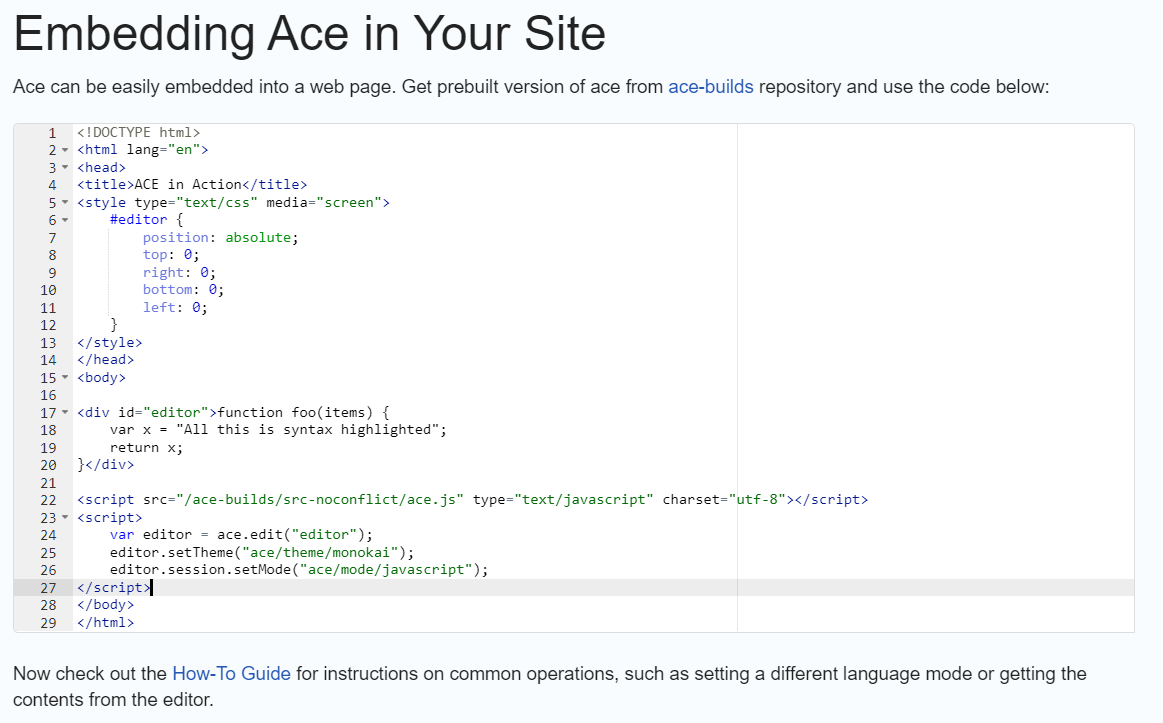The height and width of the screenshot is (723, 1163).
Task: Click the opening <body> tag on line 15
Action: point(102,377)
